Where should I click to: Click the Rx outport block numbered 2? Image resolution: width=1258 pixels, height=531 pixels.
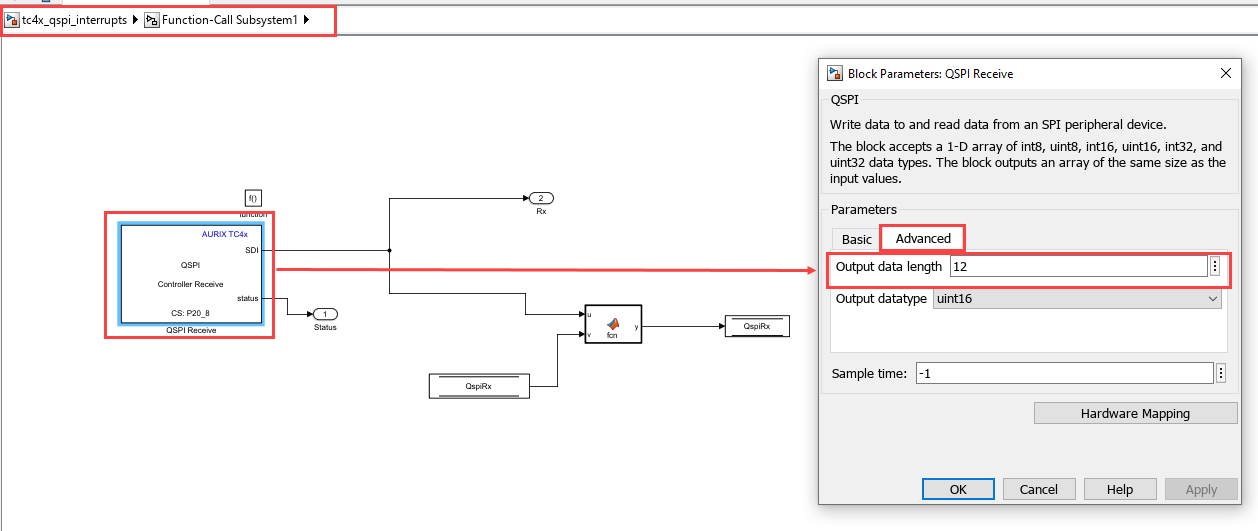point(541,198)
